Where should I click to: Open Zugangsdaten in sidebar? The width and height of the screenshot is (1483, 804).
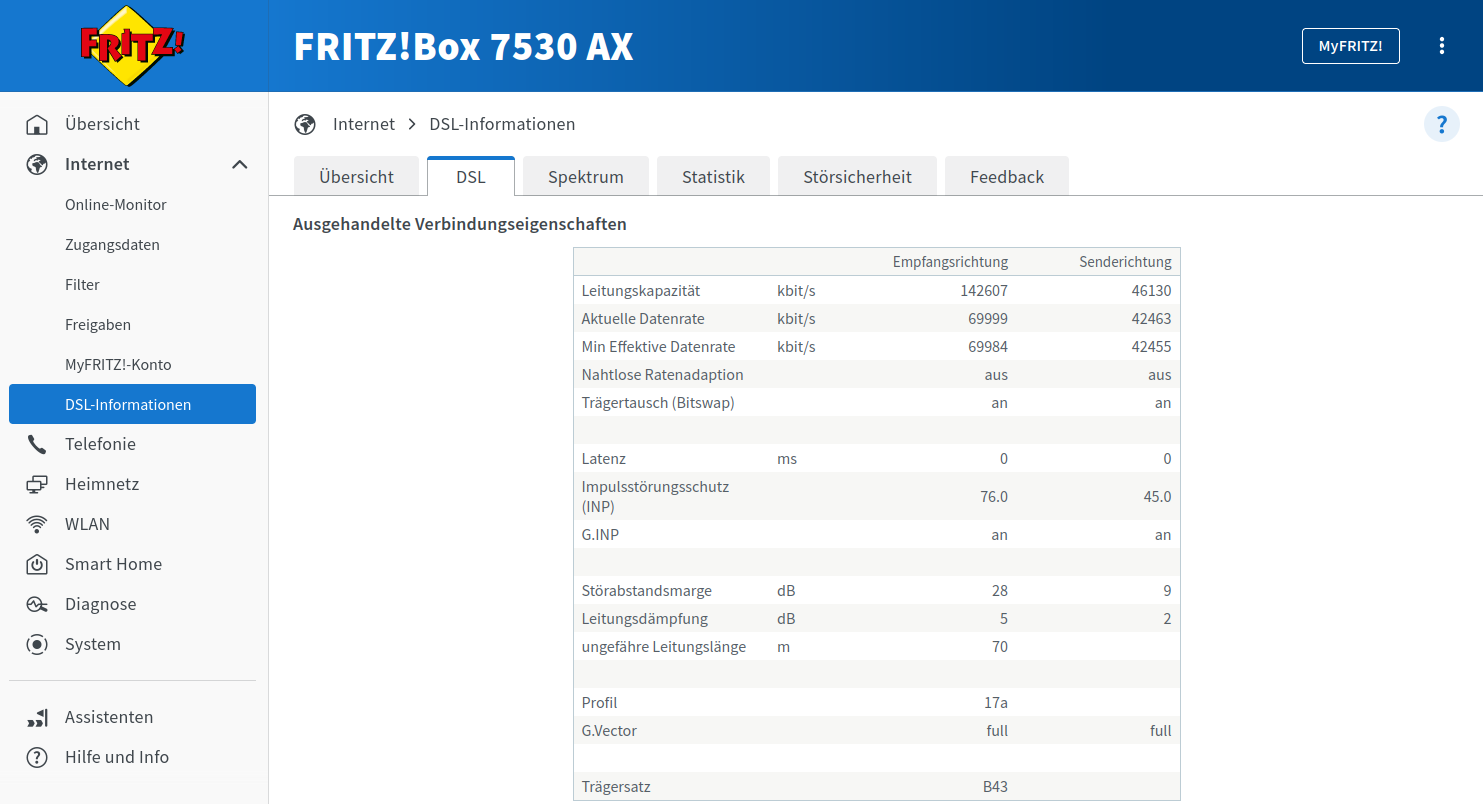pos(132,244)
